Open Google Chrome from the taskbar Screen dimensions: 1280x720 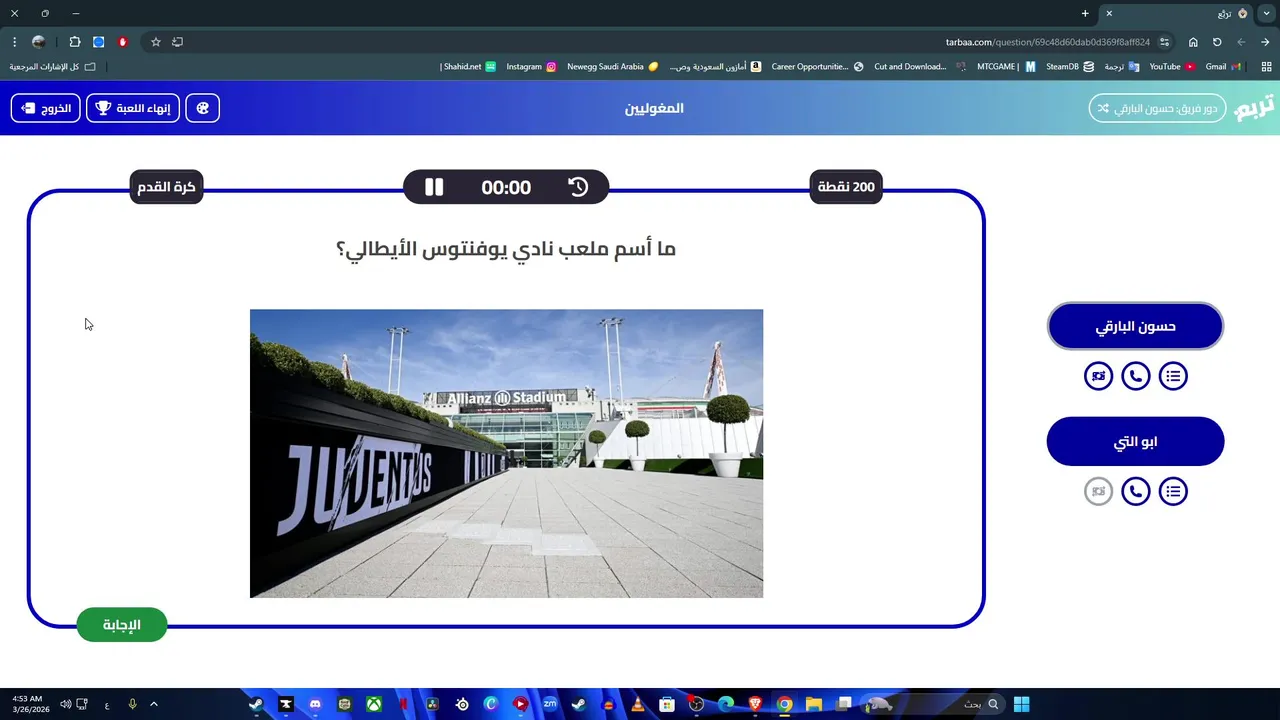[x=785, y=704]
